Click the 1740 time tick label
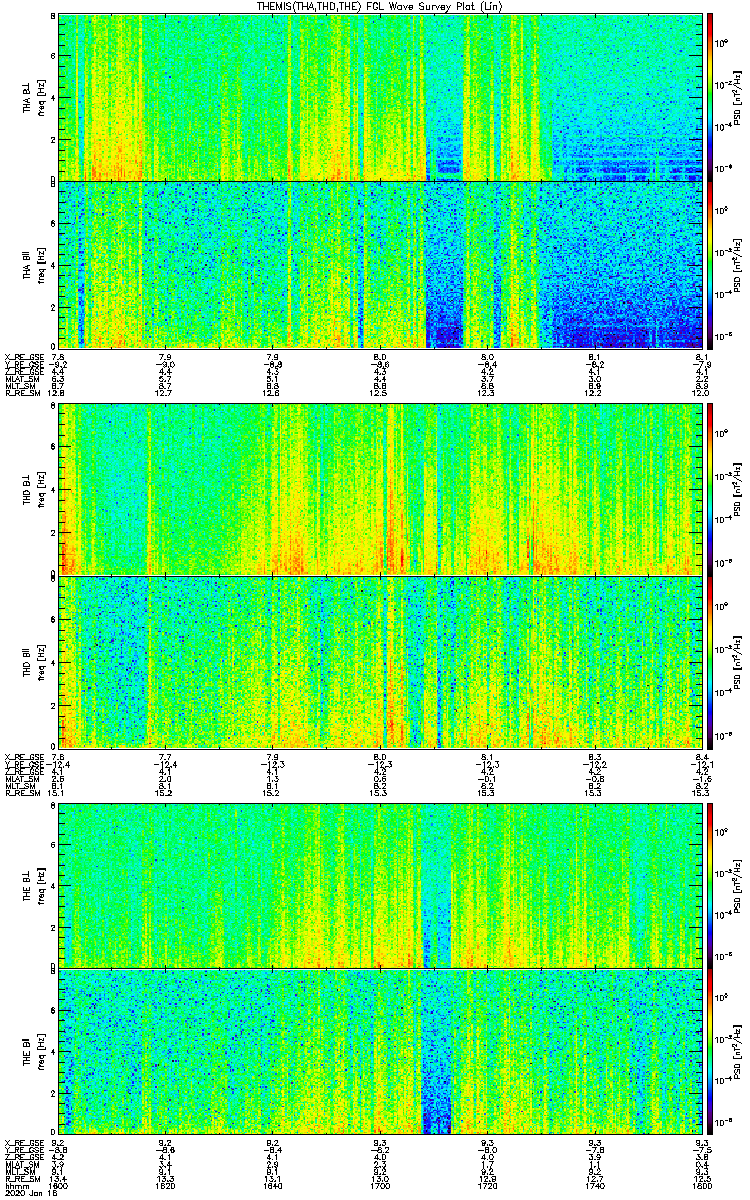Screen dimensions: 750x1200 click(x=594, y=1185)
